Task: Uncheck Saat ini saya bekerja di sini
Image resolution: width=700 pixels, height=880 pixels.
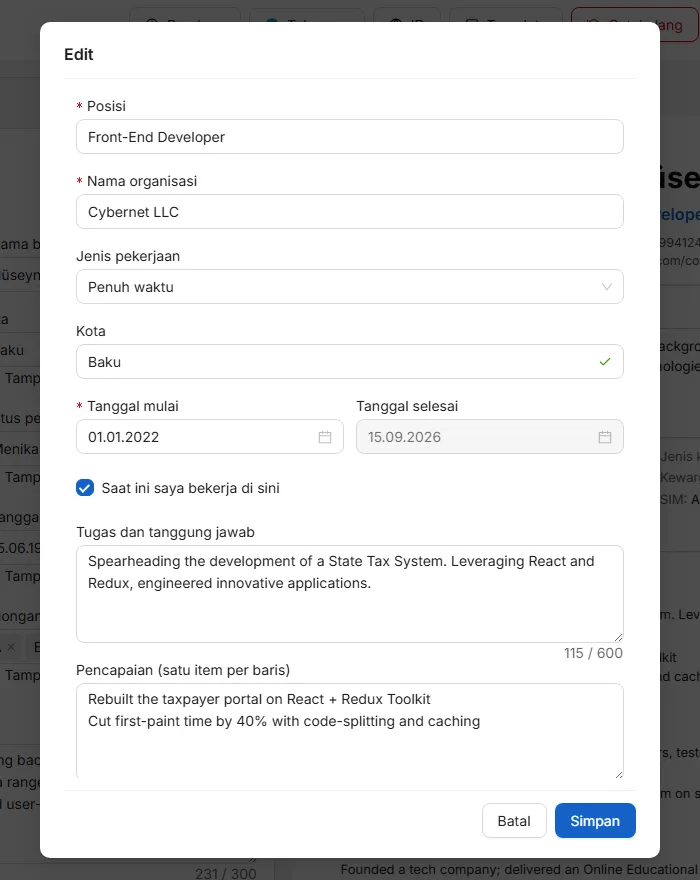Action: (85, 488)
